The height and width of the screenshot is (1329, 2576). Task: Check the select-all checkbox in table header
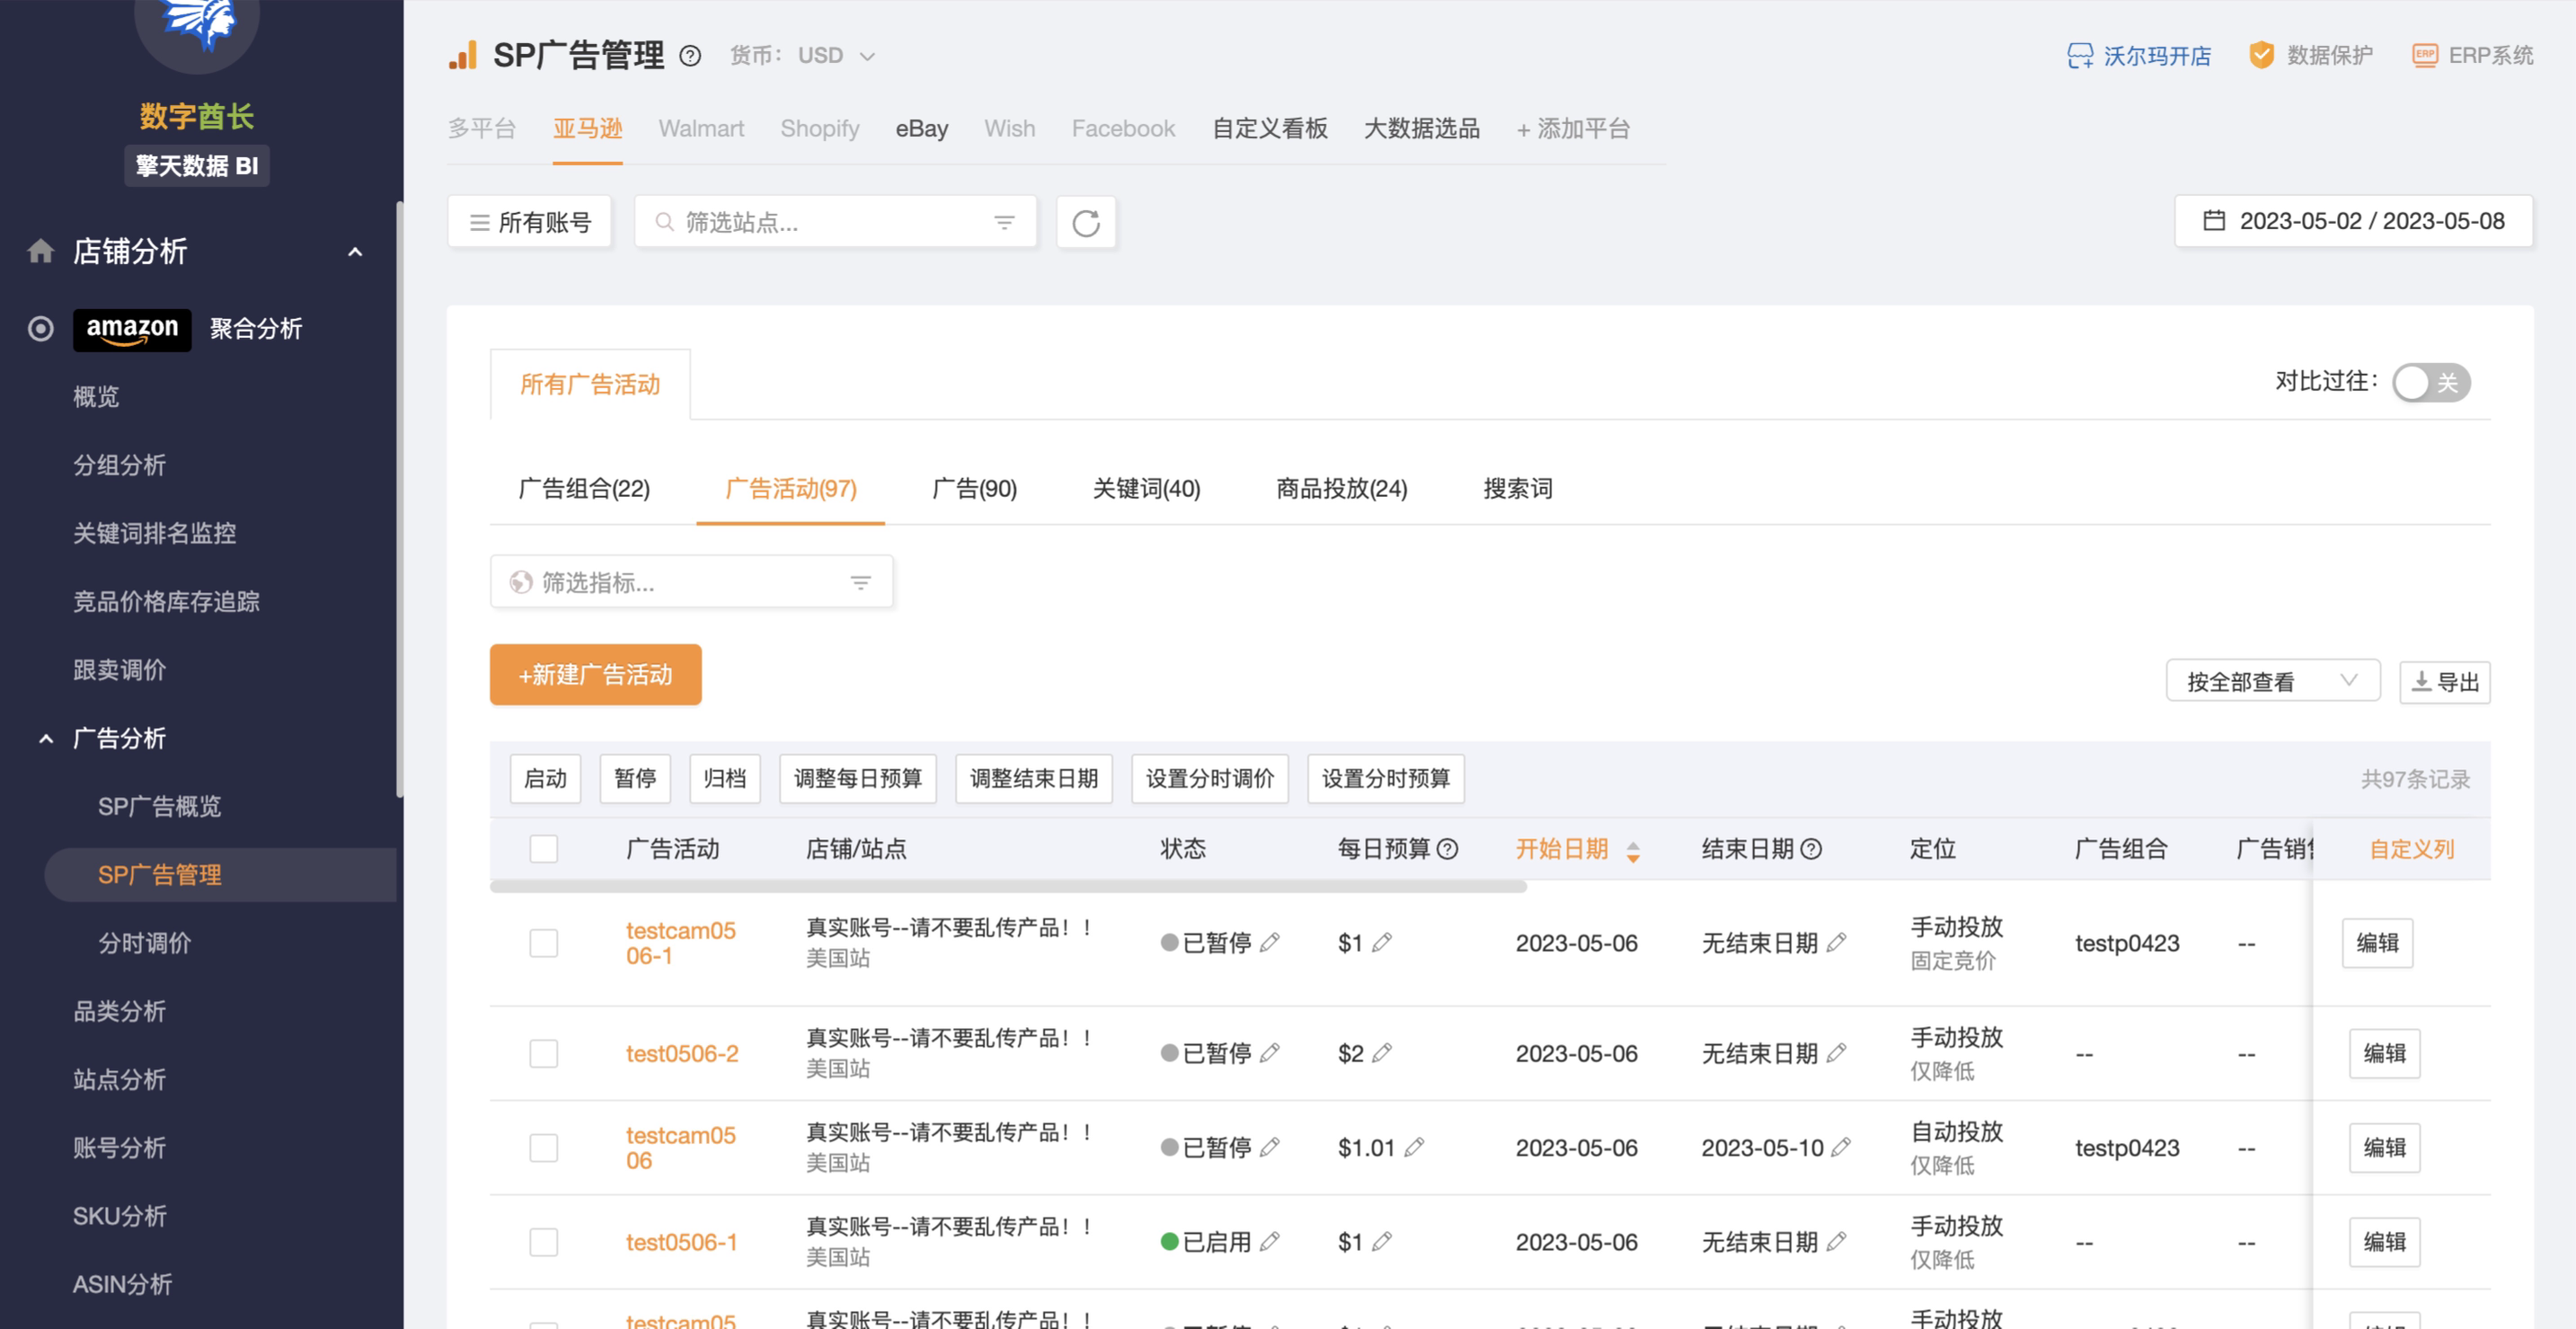coord(543,849)
